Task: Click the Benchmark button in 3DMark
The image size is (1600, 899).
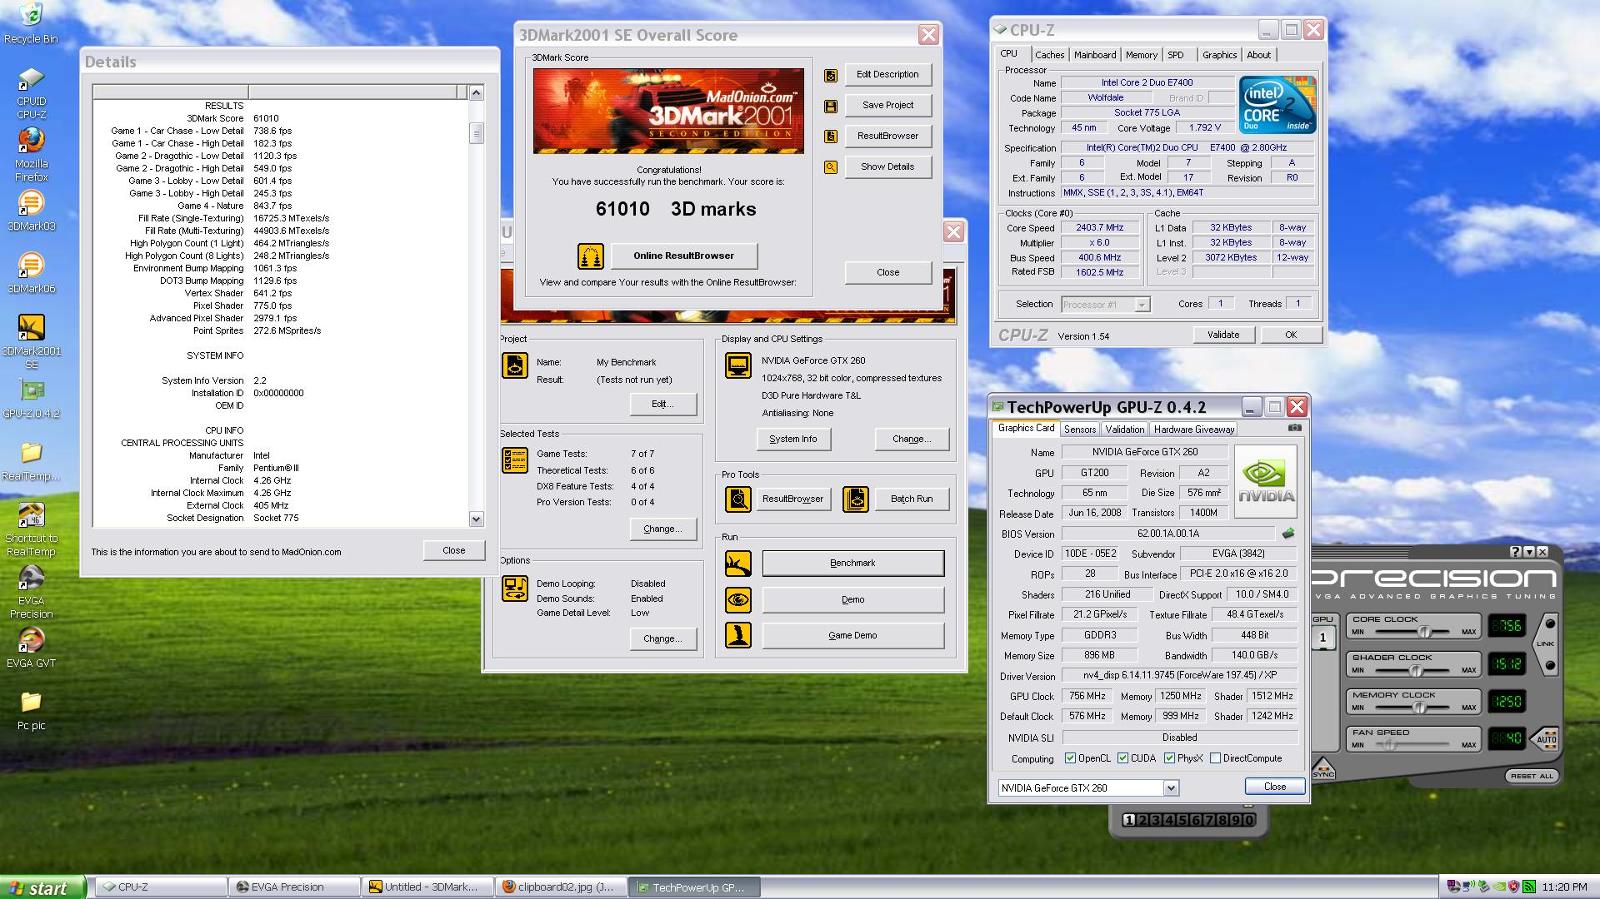Action: tap(853, 563)
